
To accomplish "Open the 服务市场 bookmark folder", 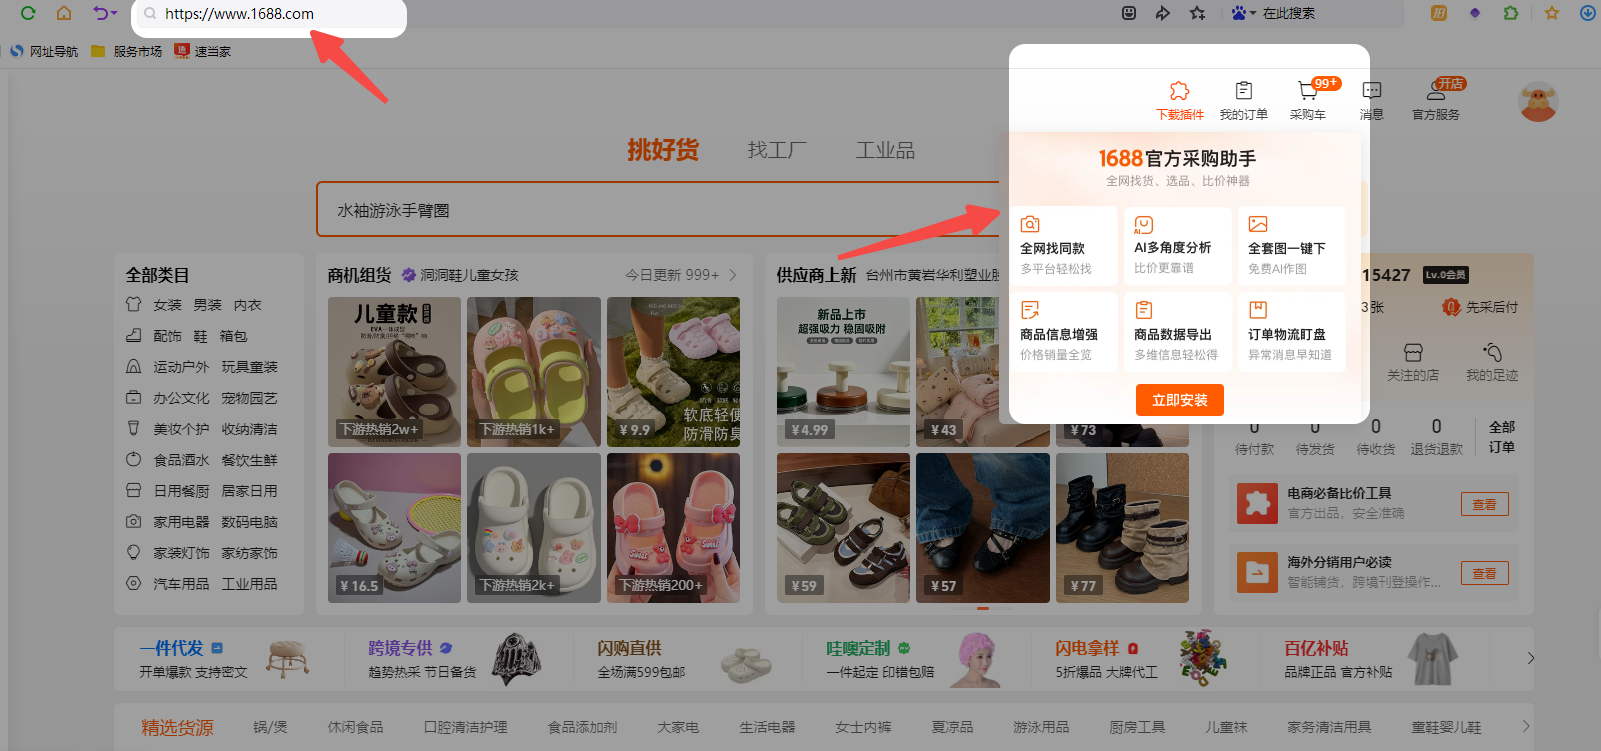I will point(127,51).
